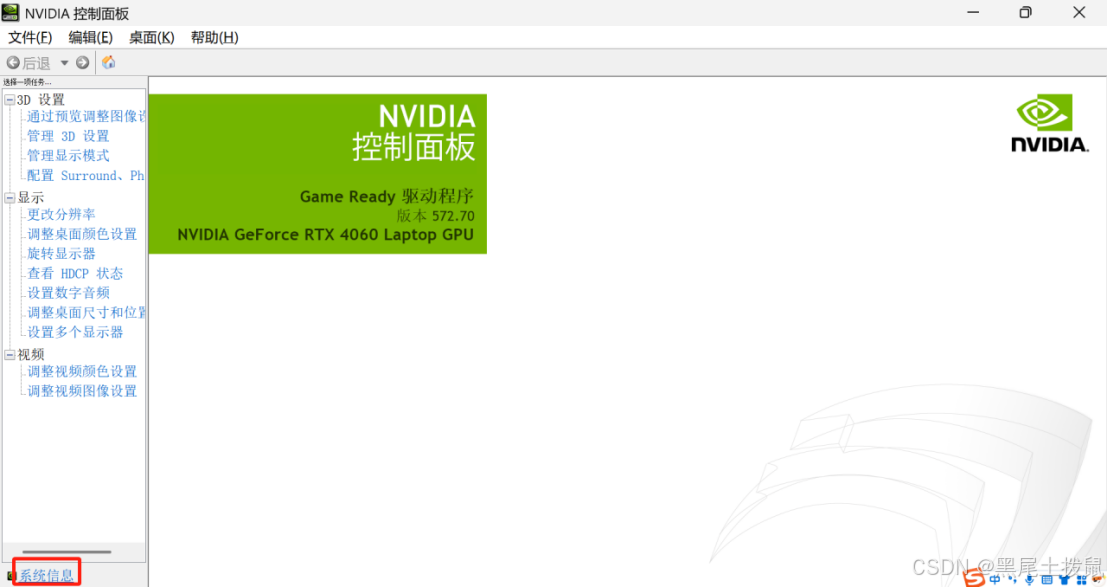Select 管理 3D 设置 in the tree
Viewport: 1108px width, 587px height.
[x=68, y=136]
